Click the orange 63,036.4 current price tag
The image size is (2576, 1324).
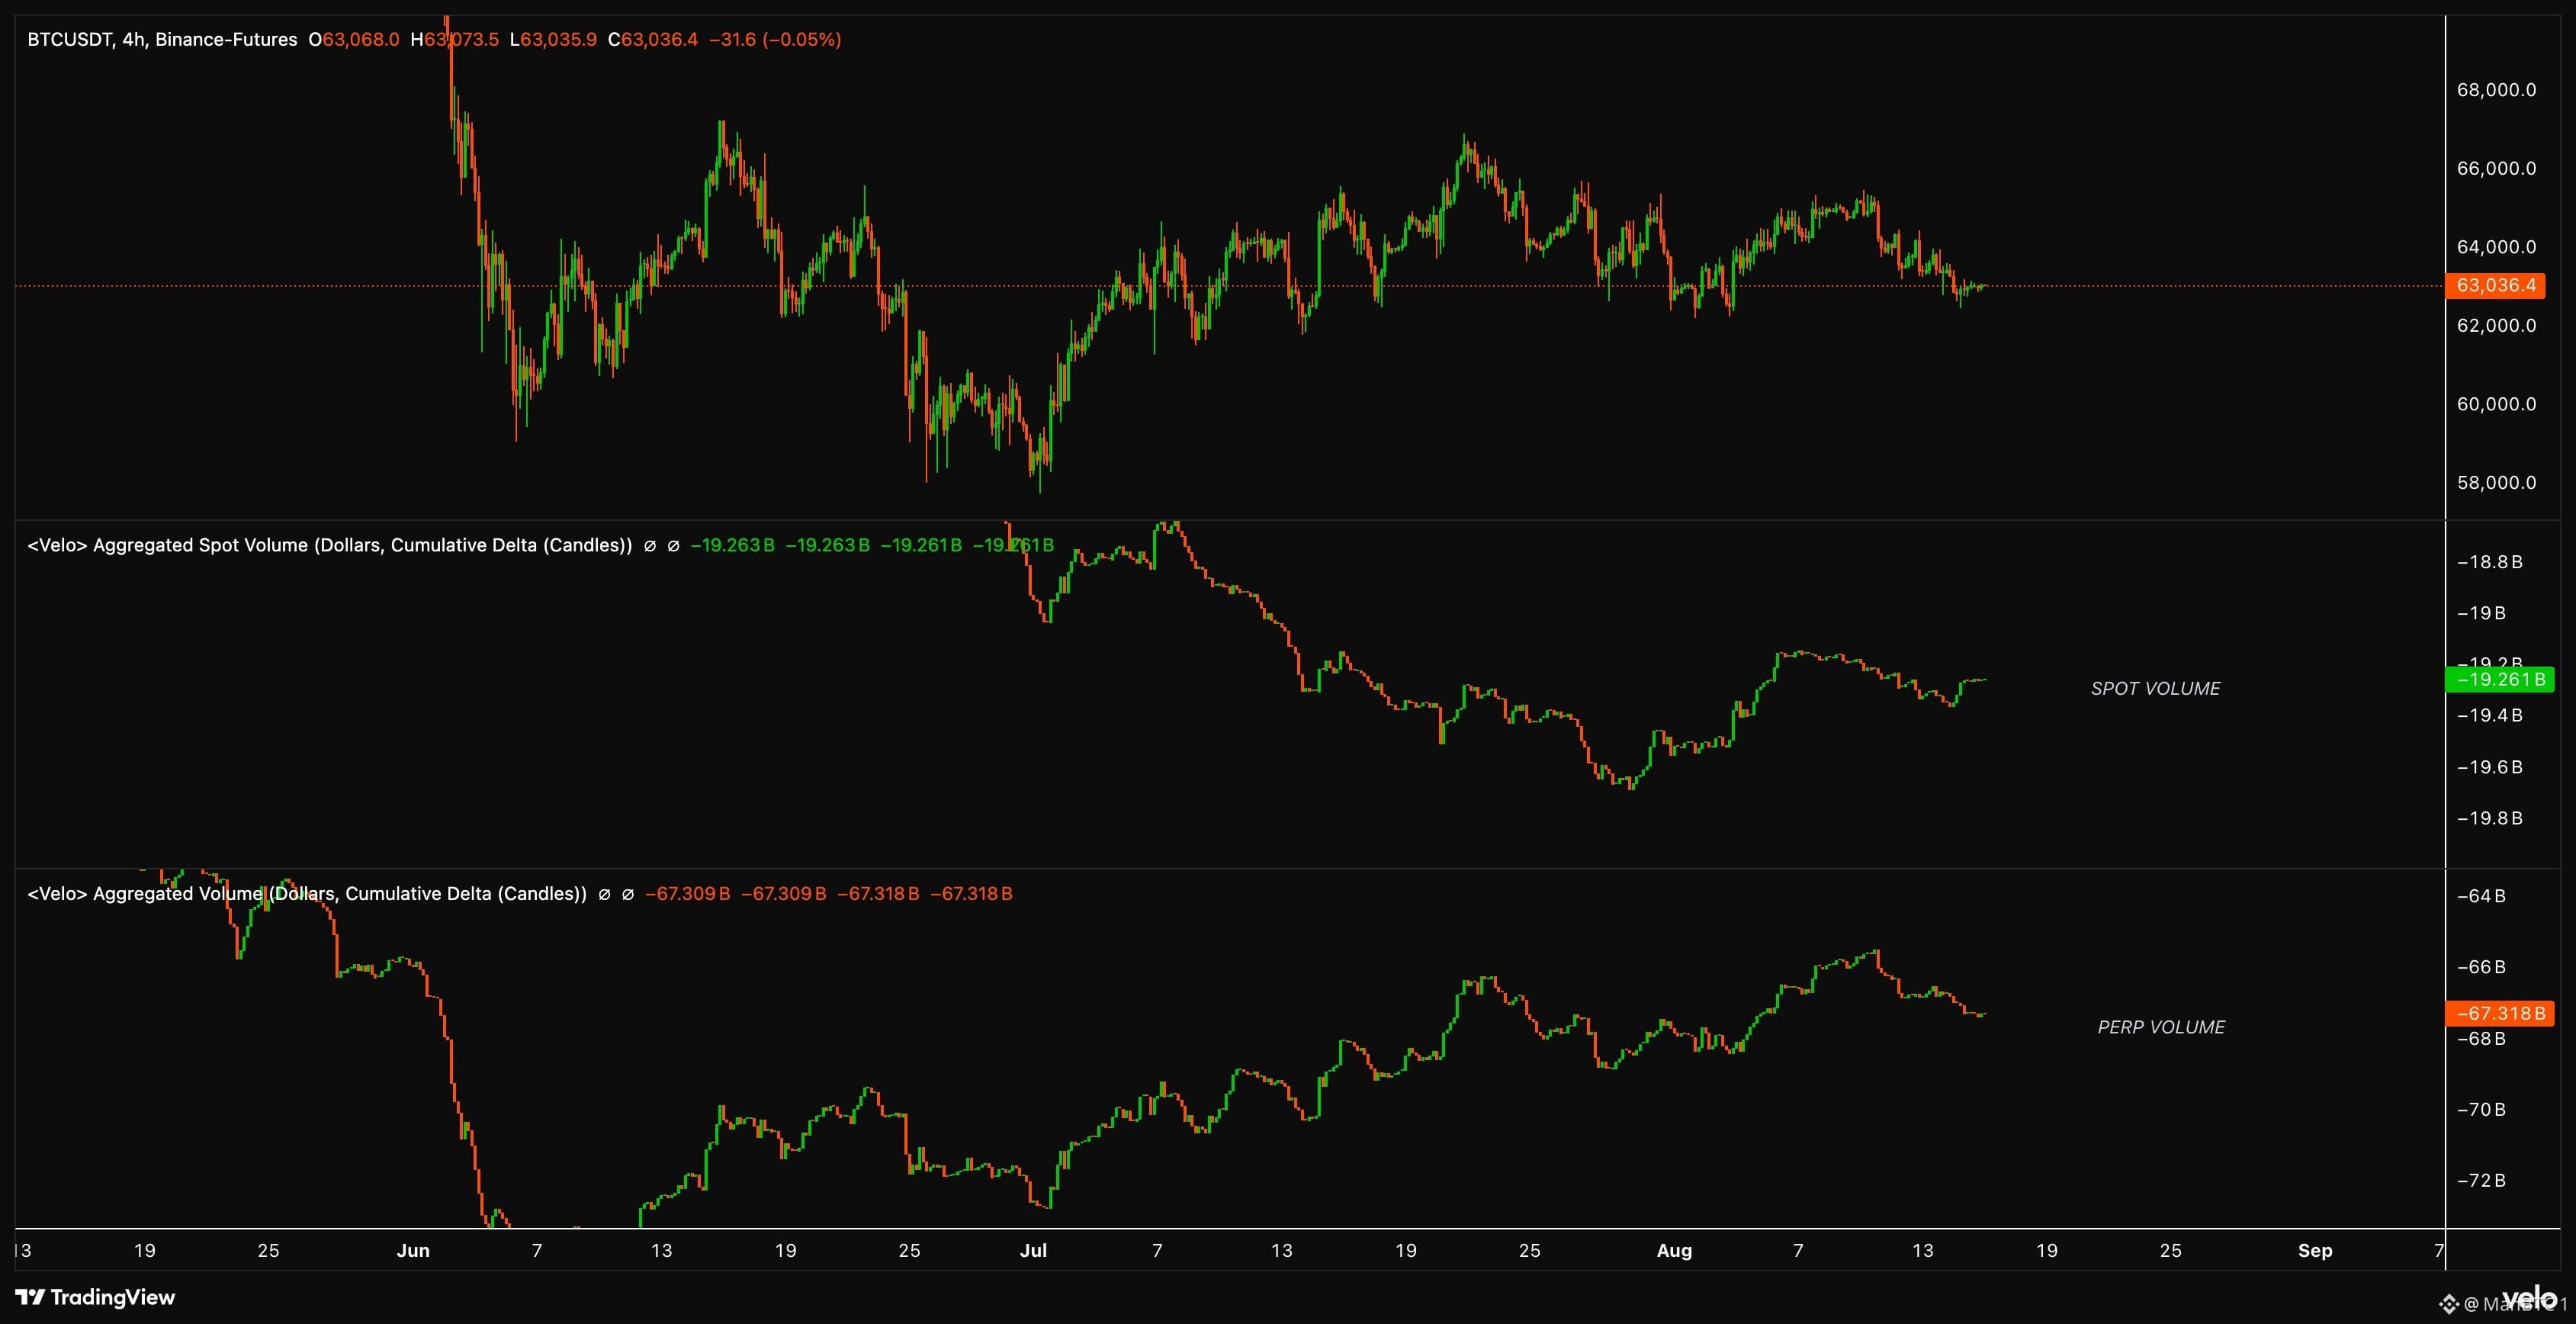point(2496,285)
